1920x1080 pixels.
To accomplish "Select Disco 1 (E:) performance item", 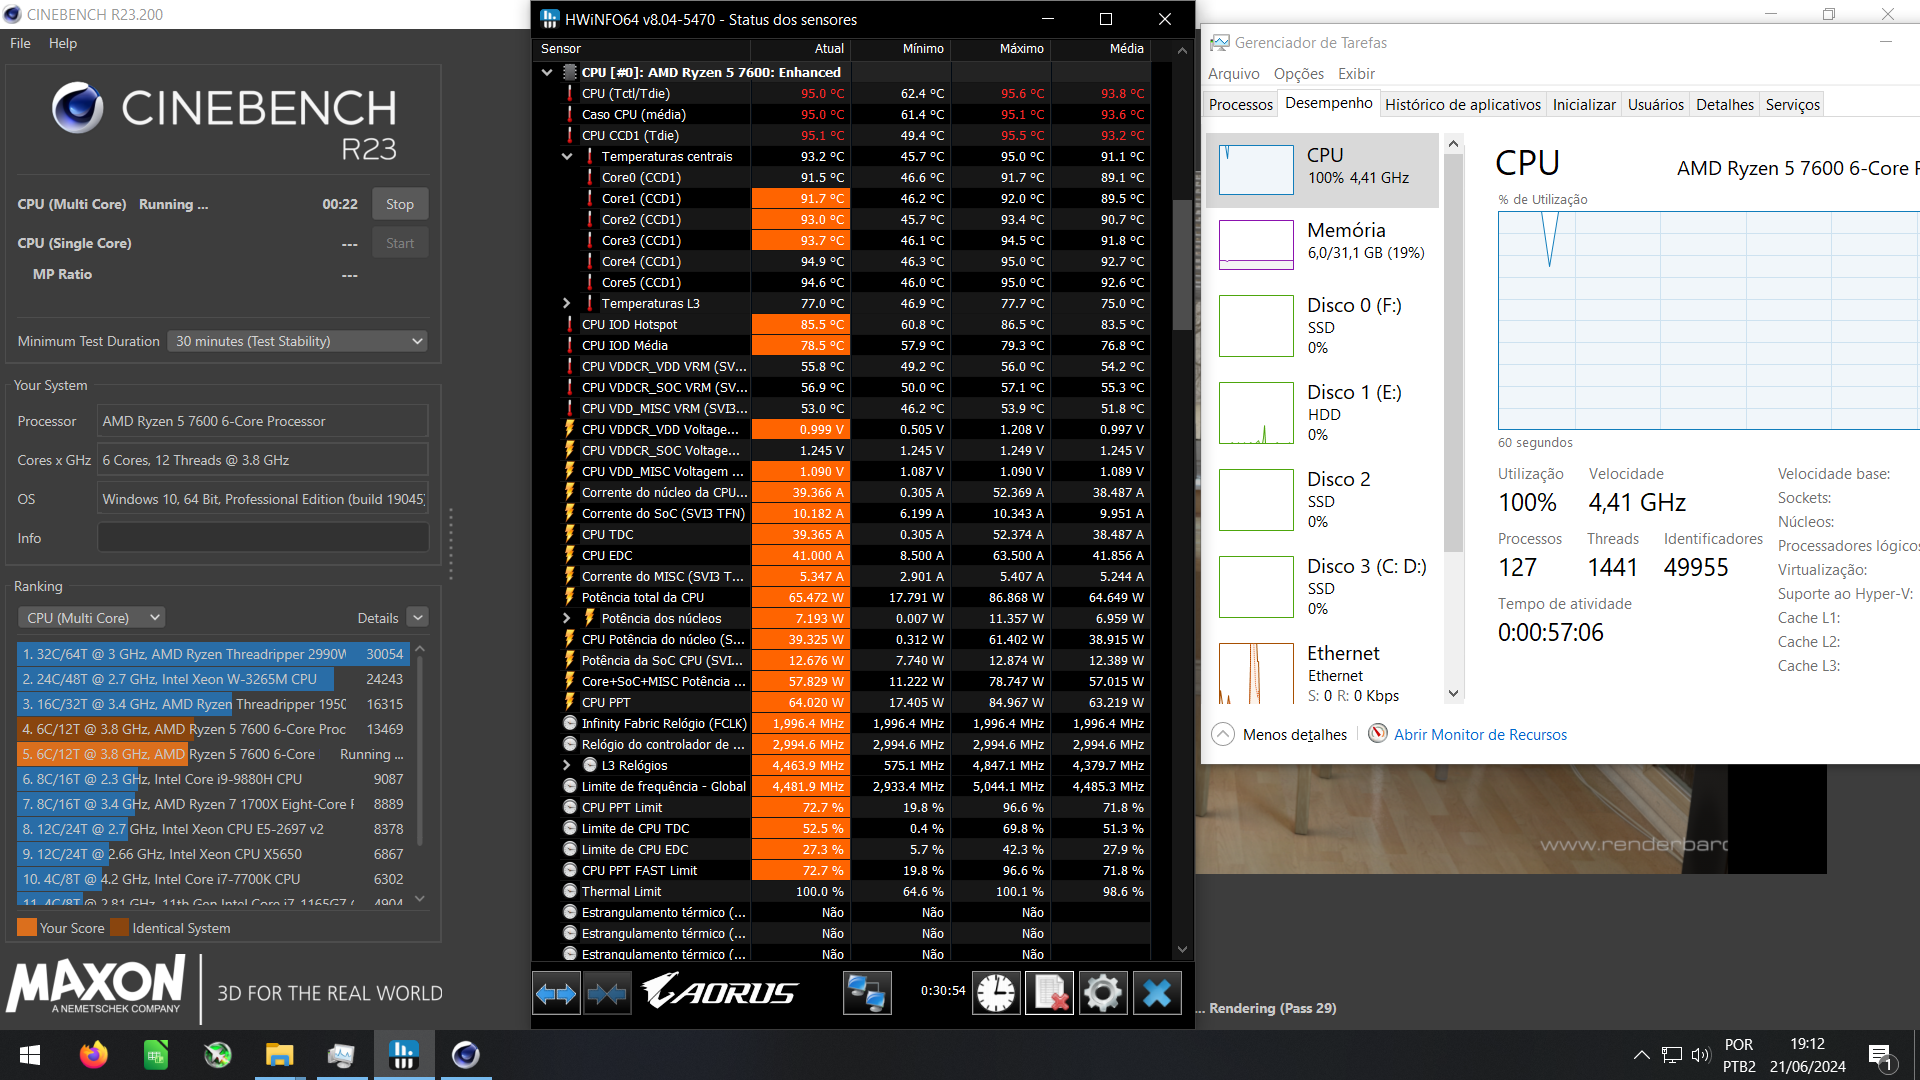I will coord(1322,413).
